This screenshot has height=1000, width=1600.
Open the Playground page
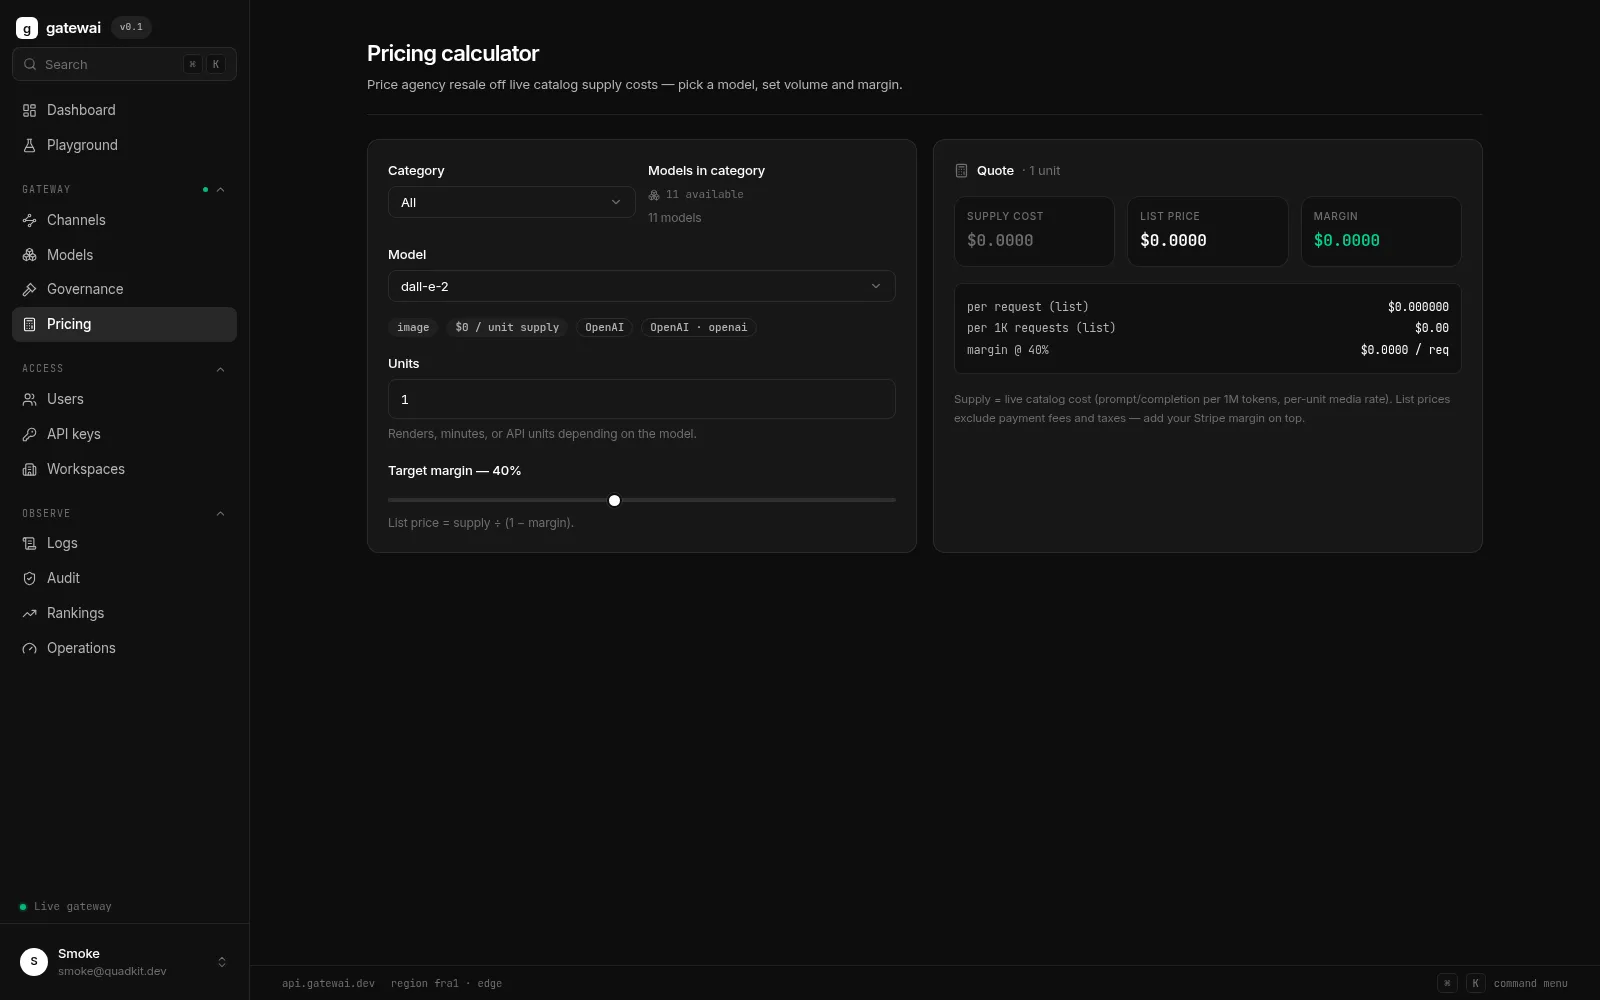click(124, 145)
